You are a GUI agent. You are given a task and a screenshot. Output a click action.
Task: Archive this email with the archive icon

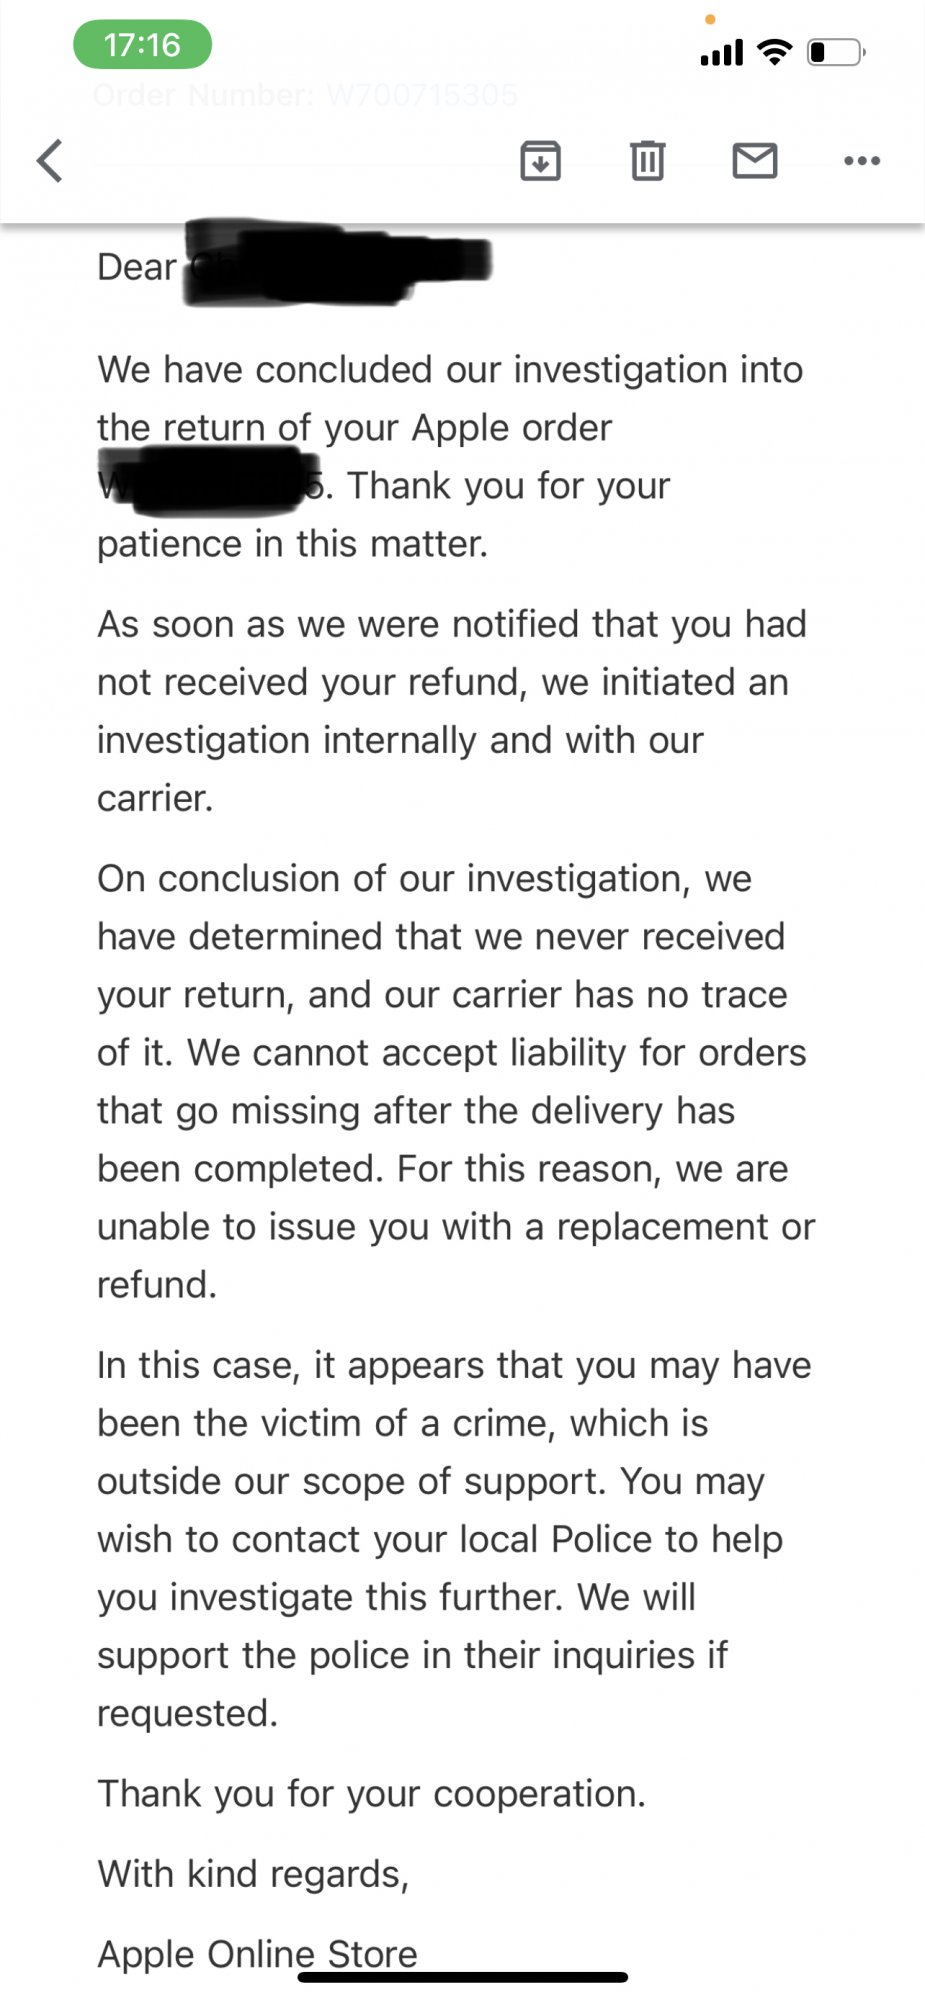pos(540,161)
